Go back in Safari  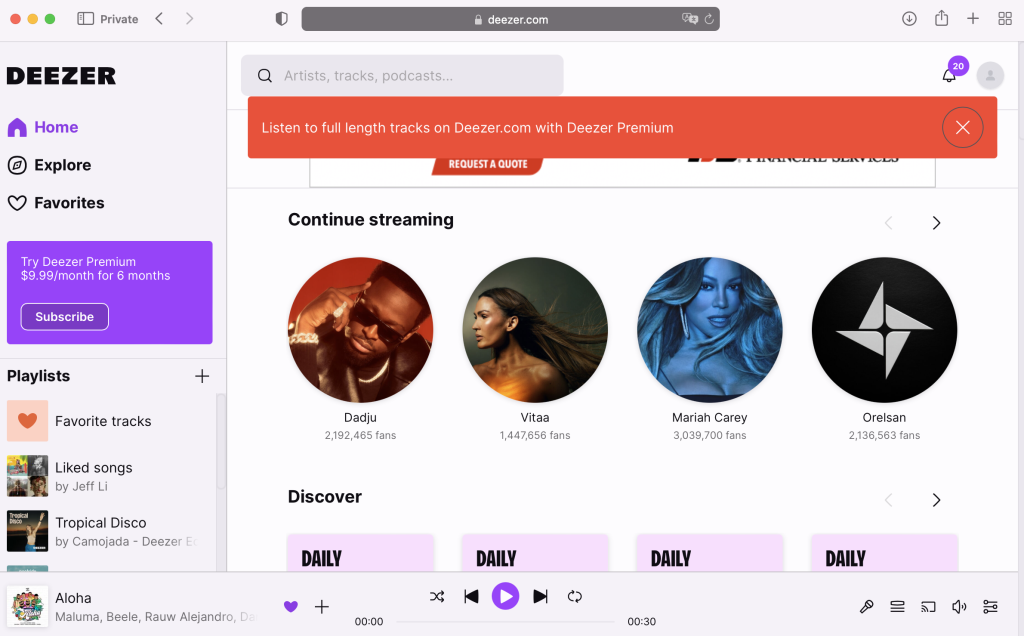pos(159,19)
